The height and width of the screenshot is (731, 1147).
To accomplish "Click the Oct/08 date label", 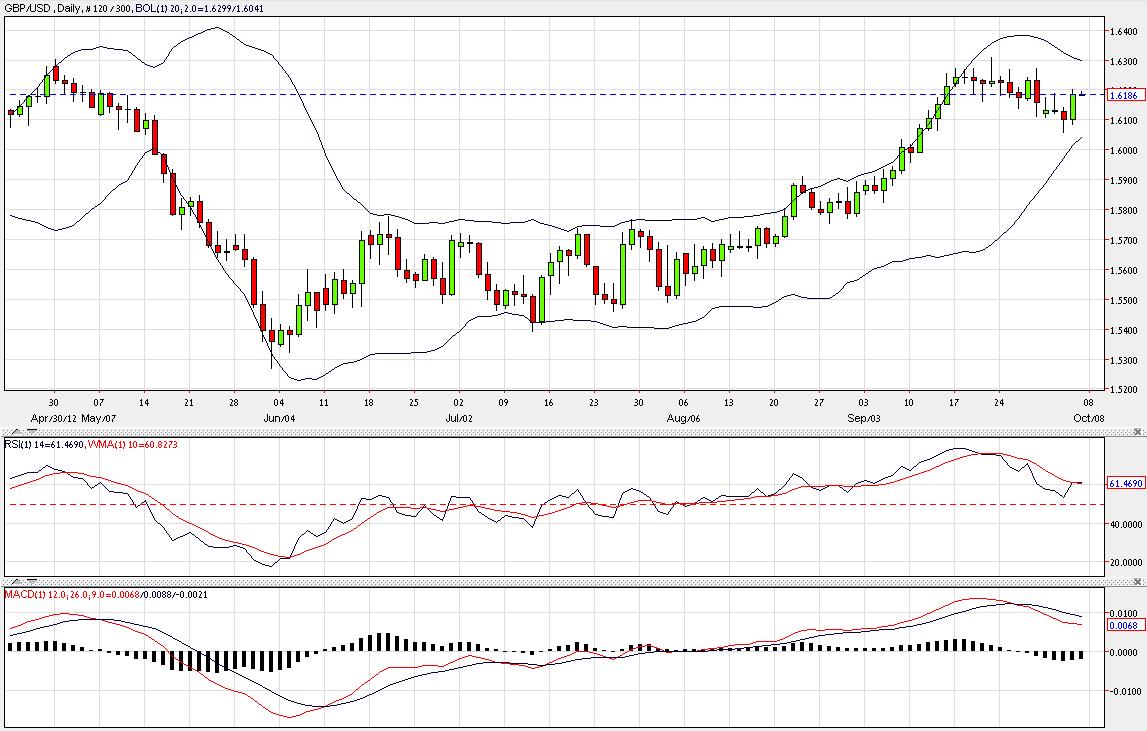I will pos(1088,419).
